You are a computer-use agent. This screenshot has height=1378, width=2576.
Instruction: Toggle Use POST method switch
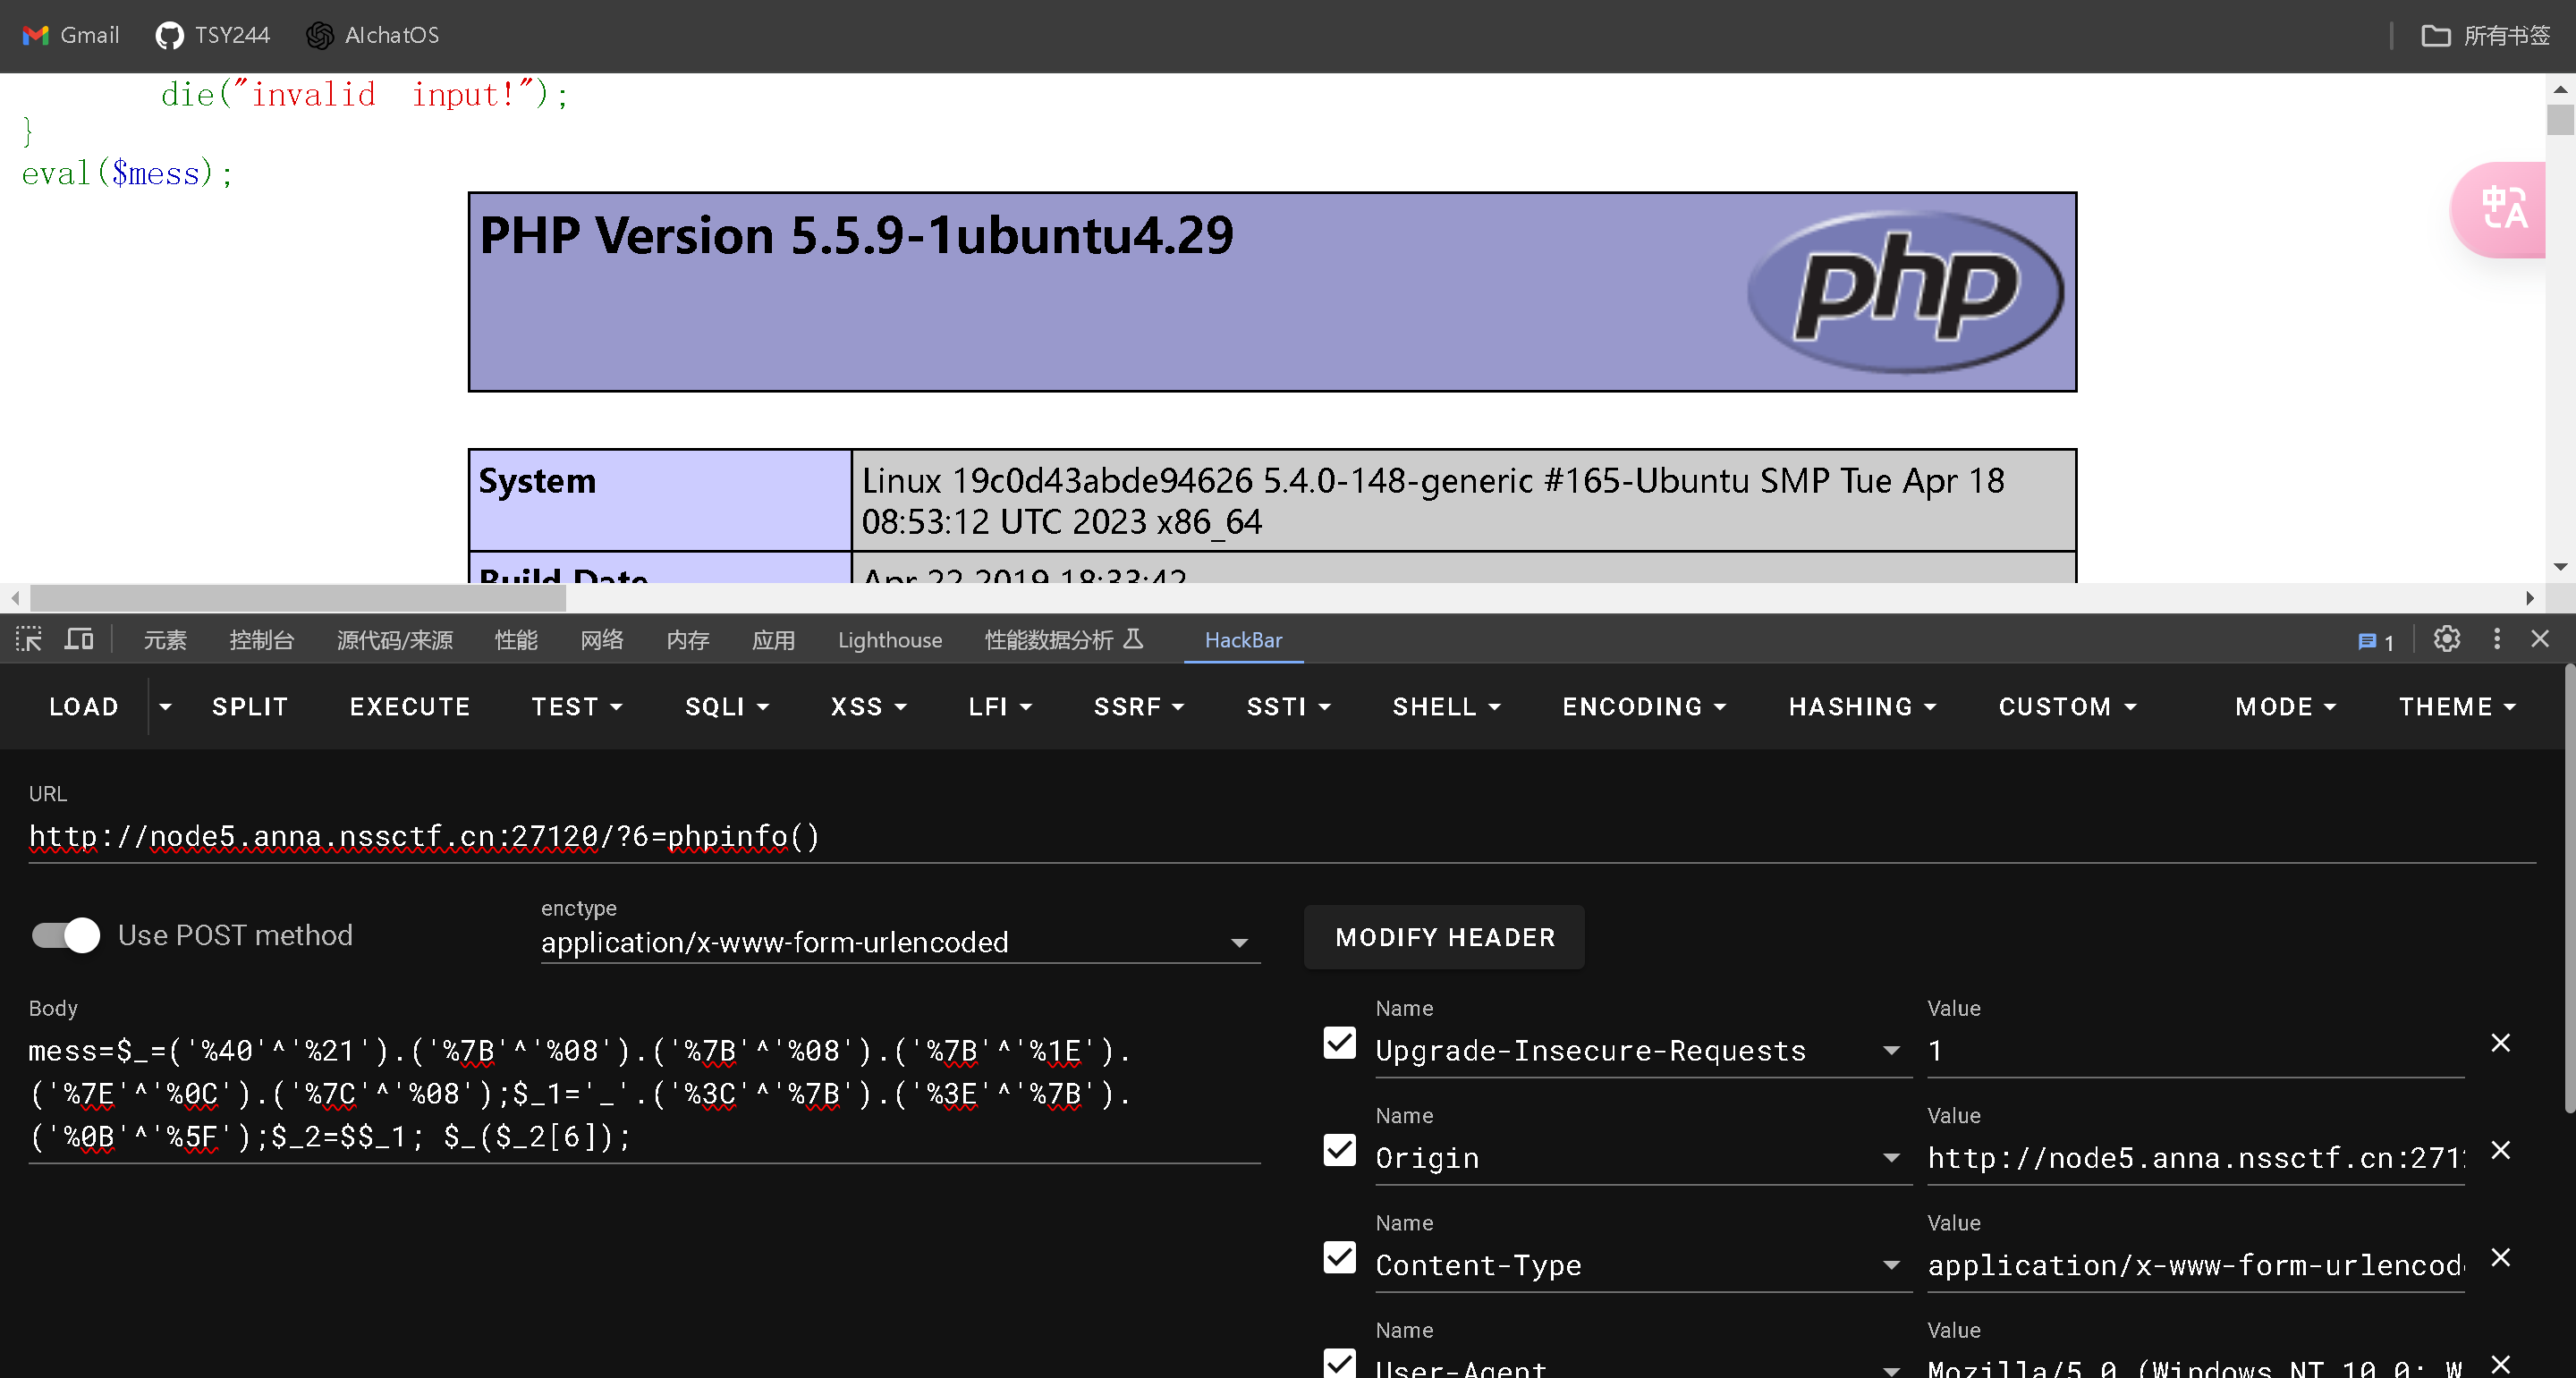point(66,936)
